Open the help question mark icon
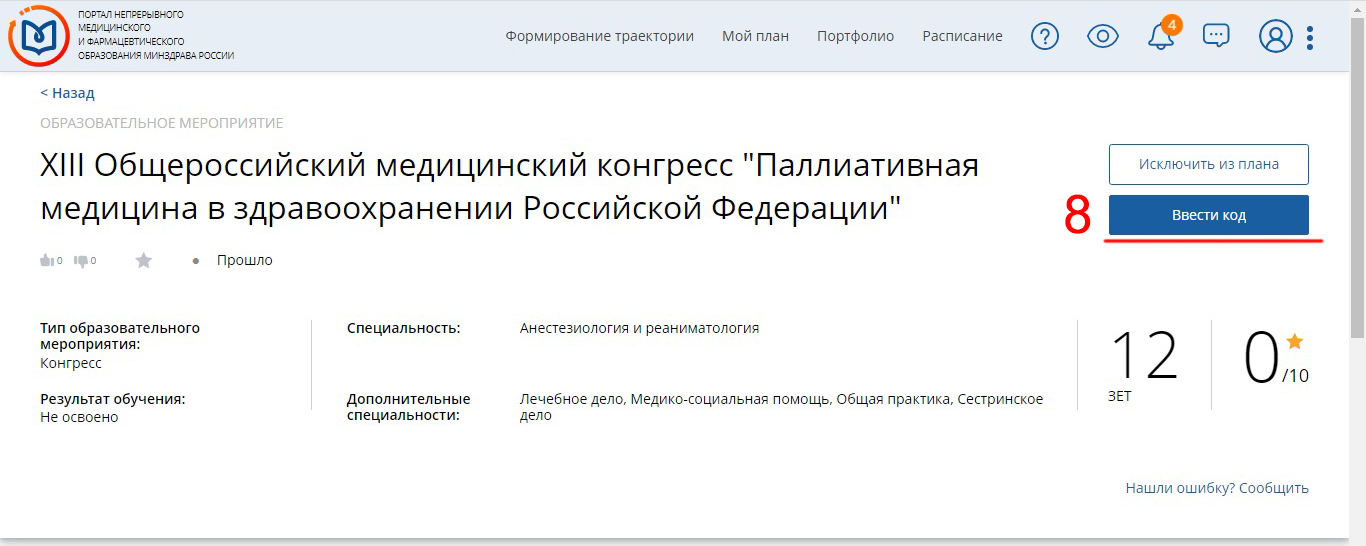Viewport: 1366px width, 546px height. [1045, 36]
